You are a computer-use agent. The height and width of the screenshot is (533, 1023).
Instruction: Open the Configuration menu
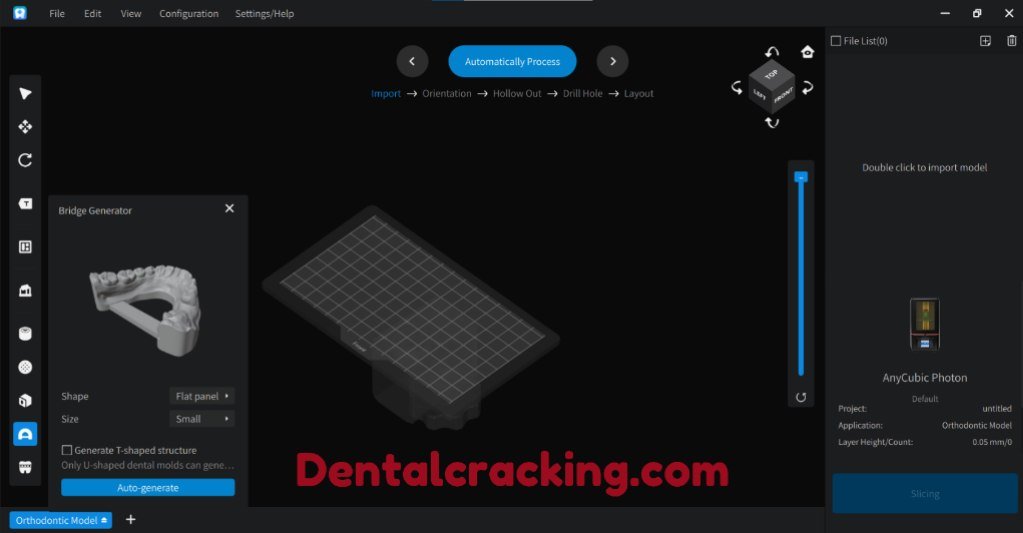click(189, 14)
